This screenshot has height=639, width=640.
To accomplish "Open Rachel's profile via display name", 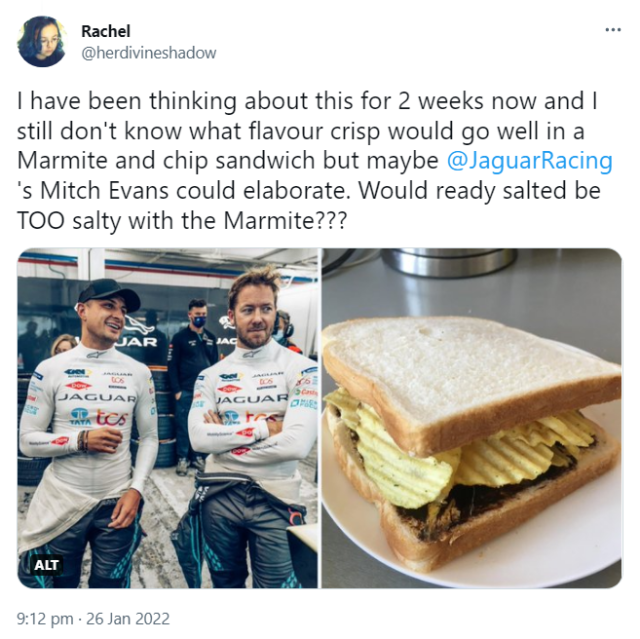I will (x=106, y=31).
